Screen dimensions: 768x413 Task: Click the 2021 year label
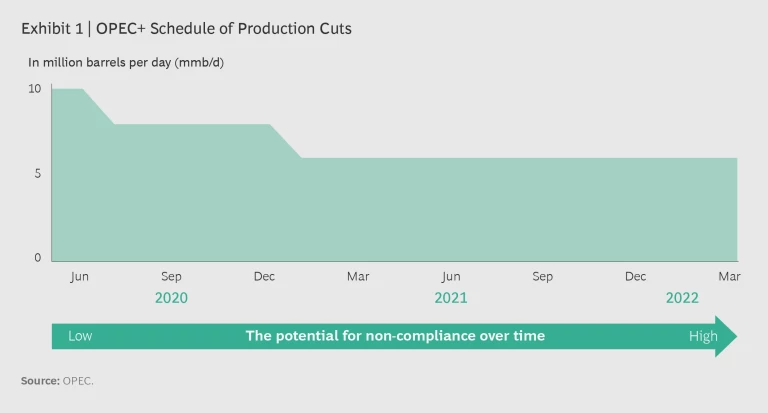point(451,298)
